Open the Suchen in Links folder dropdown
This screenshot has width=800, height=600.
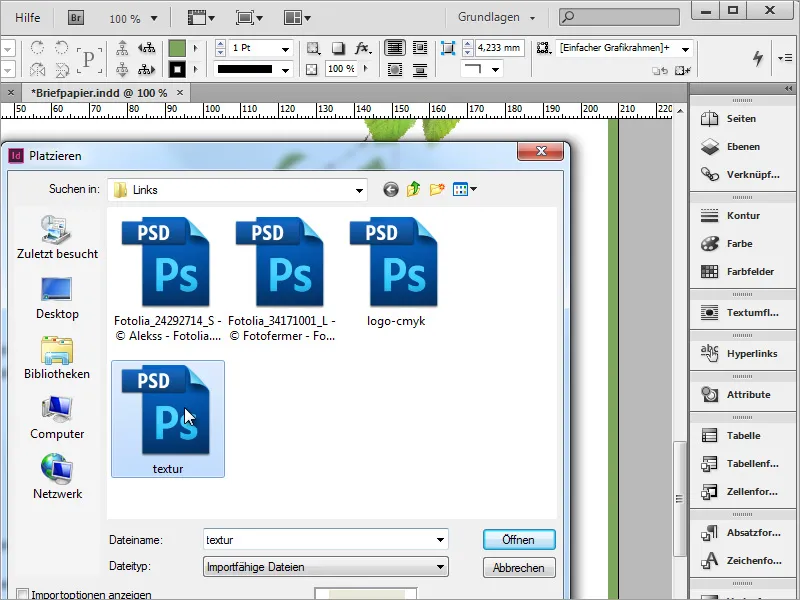coord(359,190)
